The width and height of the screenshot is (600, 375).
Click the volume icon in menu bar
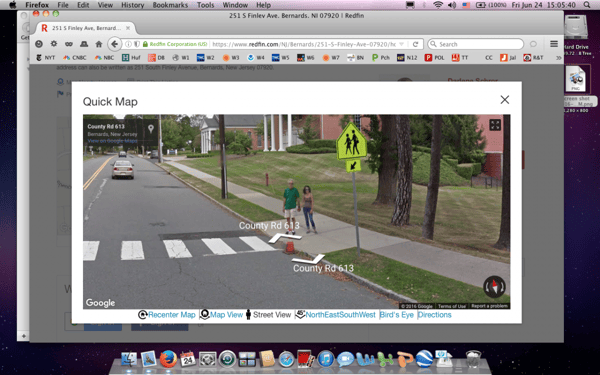click(x=452, y=5)
